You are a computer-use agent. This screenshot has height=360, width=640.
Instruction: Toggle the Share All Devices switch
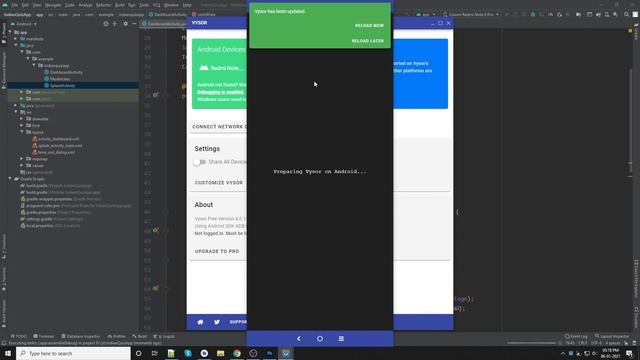[x=200, y=162]
